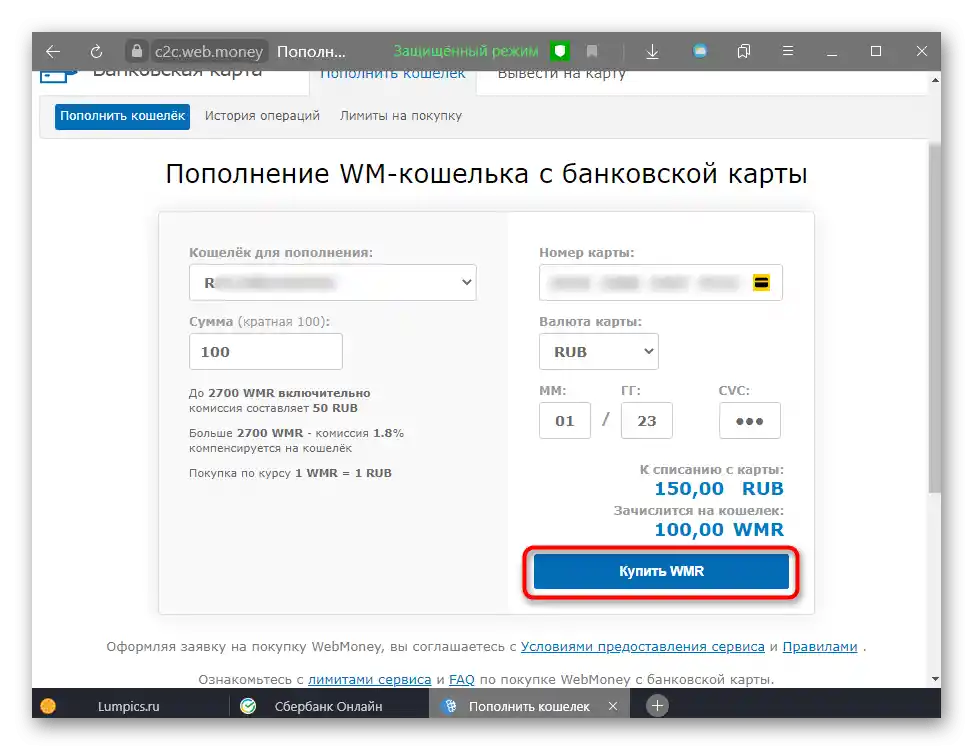This screenshot has width=973, height=750.
Task: Expand the Кошелёк для пополнения dropdown
Action: tap(333, 283)
